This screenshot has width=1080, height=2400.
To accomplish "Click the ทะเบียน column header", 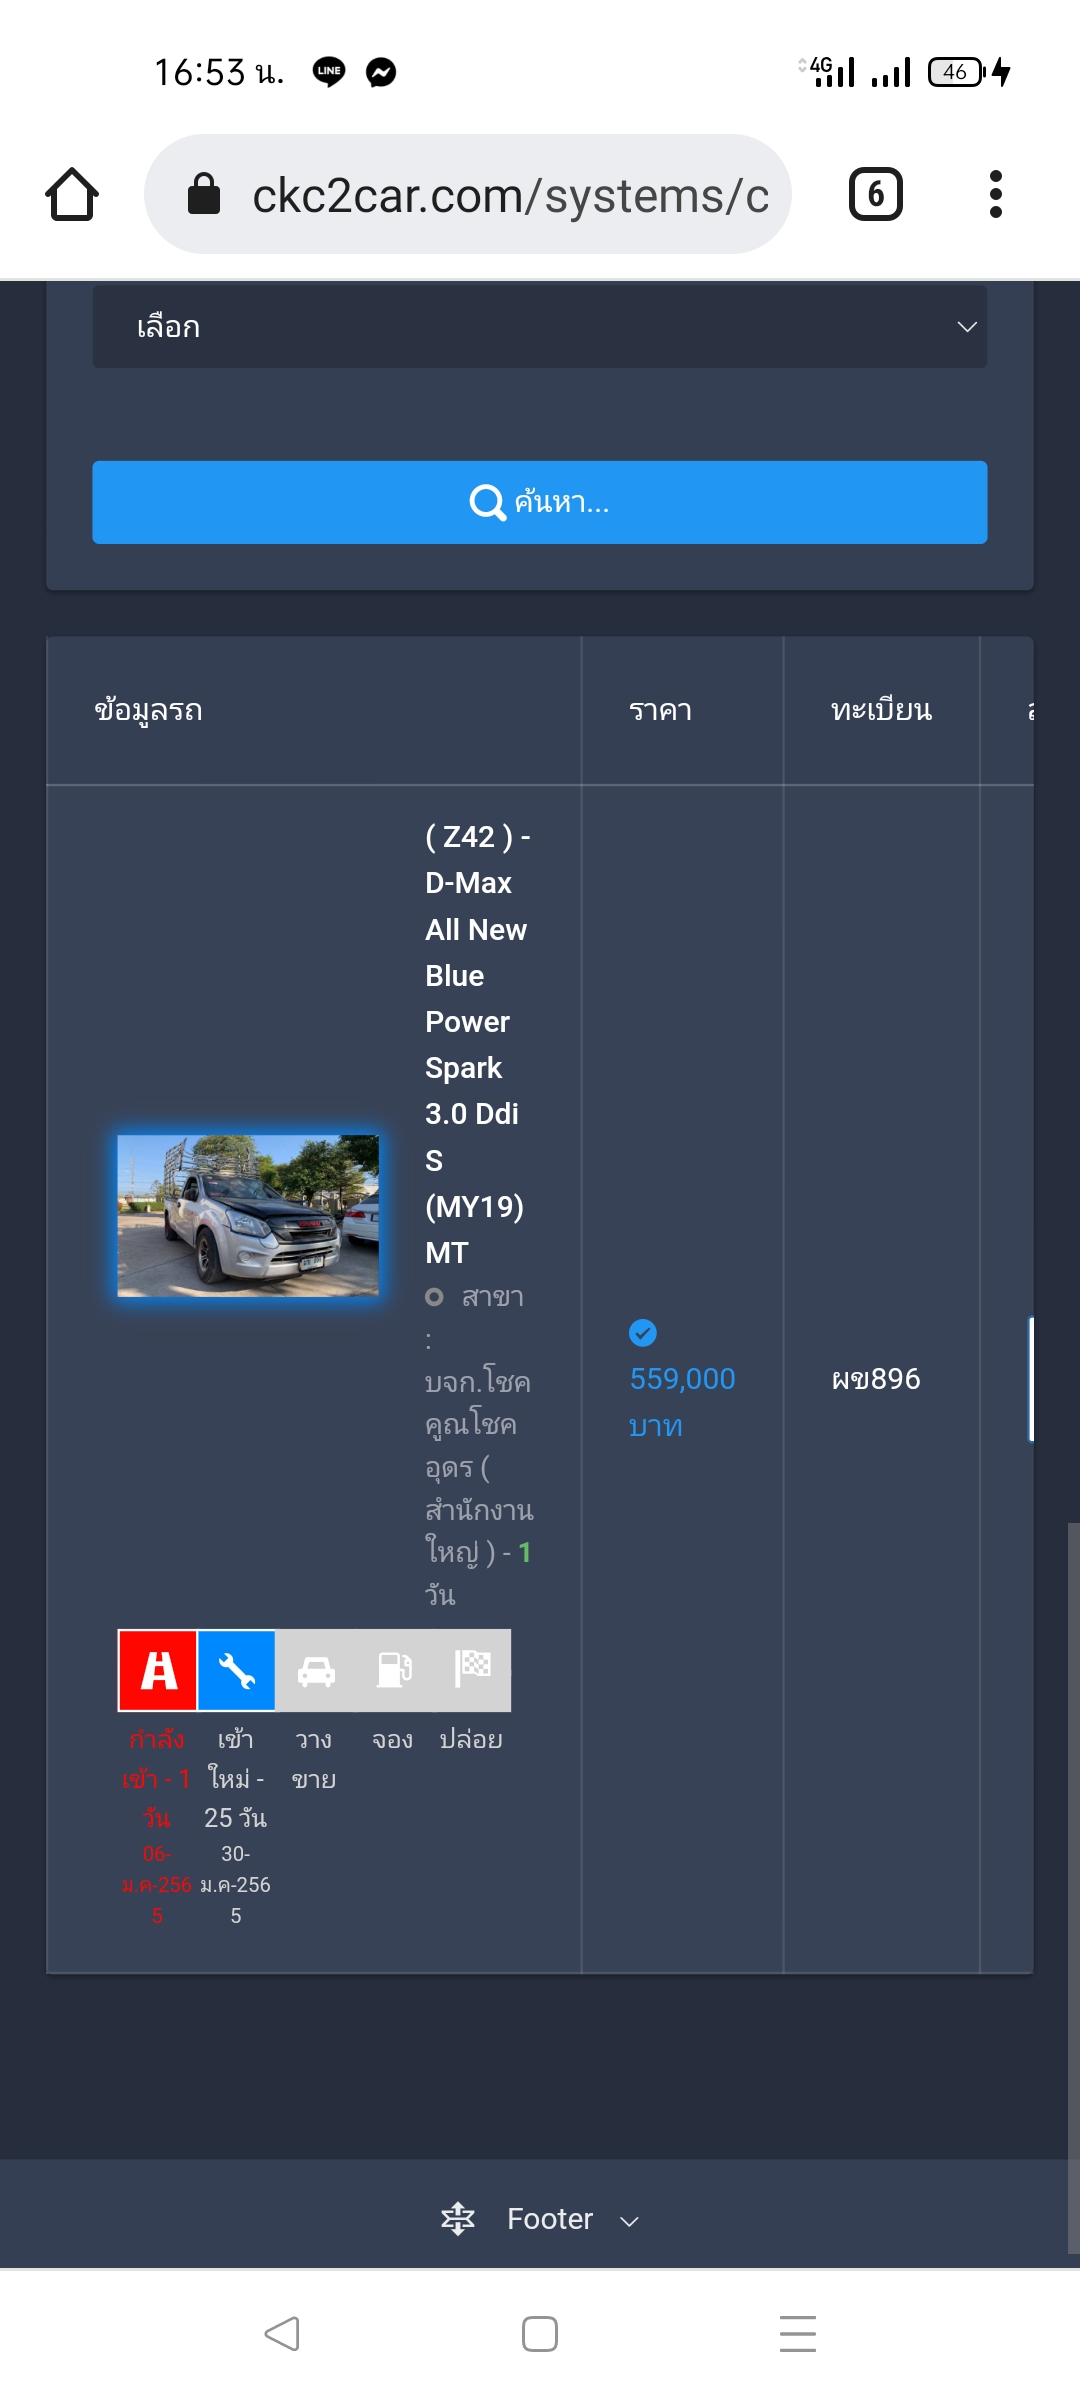I will pyautogui.click(x=881, y=710).
